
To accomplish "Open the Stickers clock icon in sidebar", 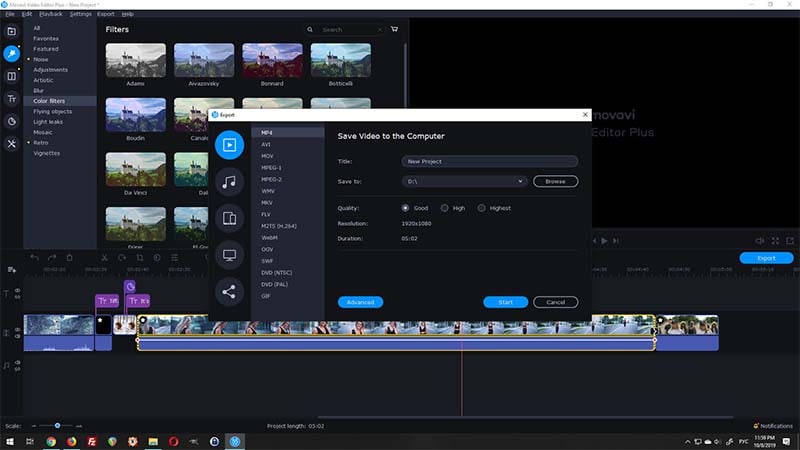I will 11,121.
